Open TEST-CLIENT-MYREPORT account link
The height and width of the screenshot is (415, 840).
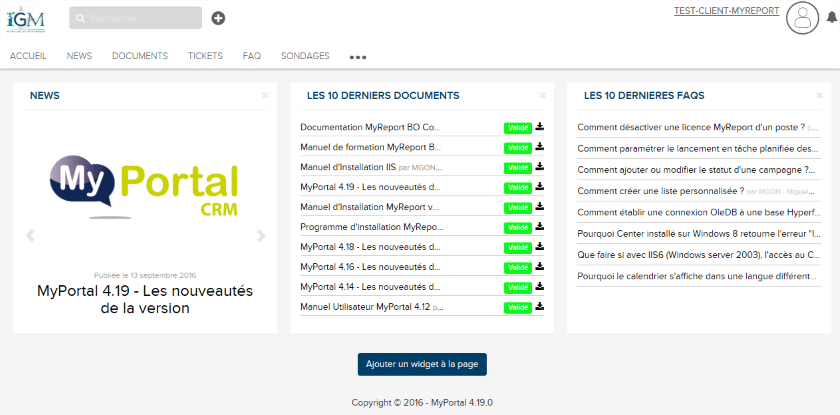tap(726, 11)
